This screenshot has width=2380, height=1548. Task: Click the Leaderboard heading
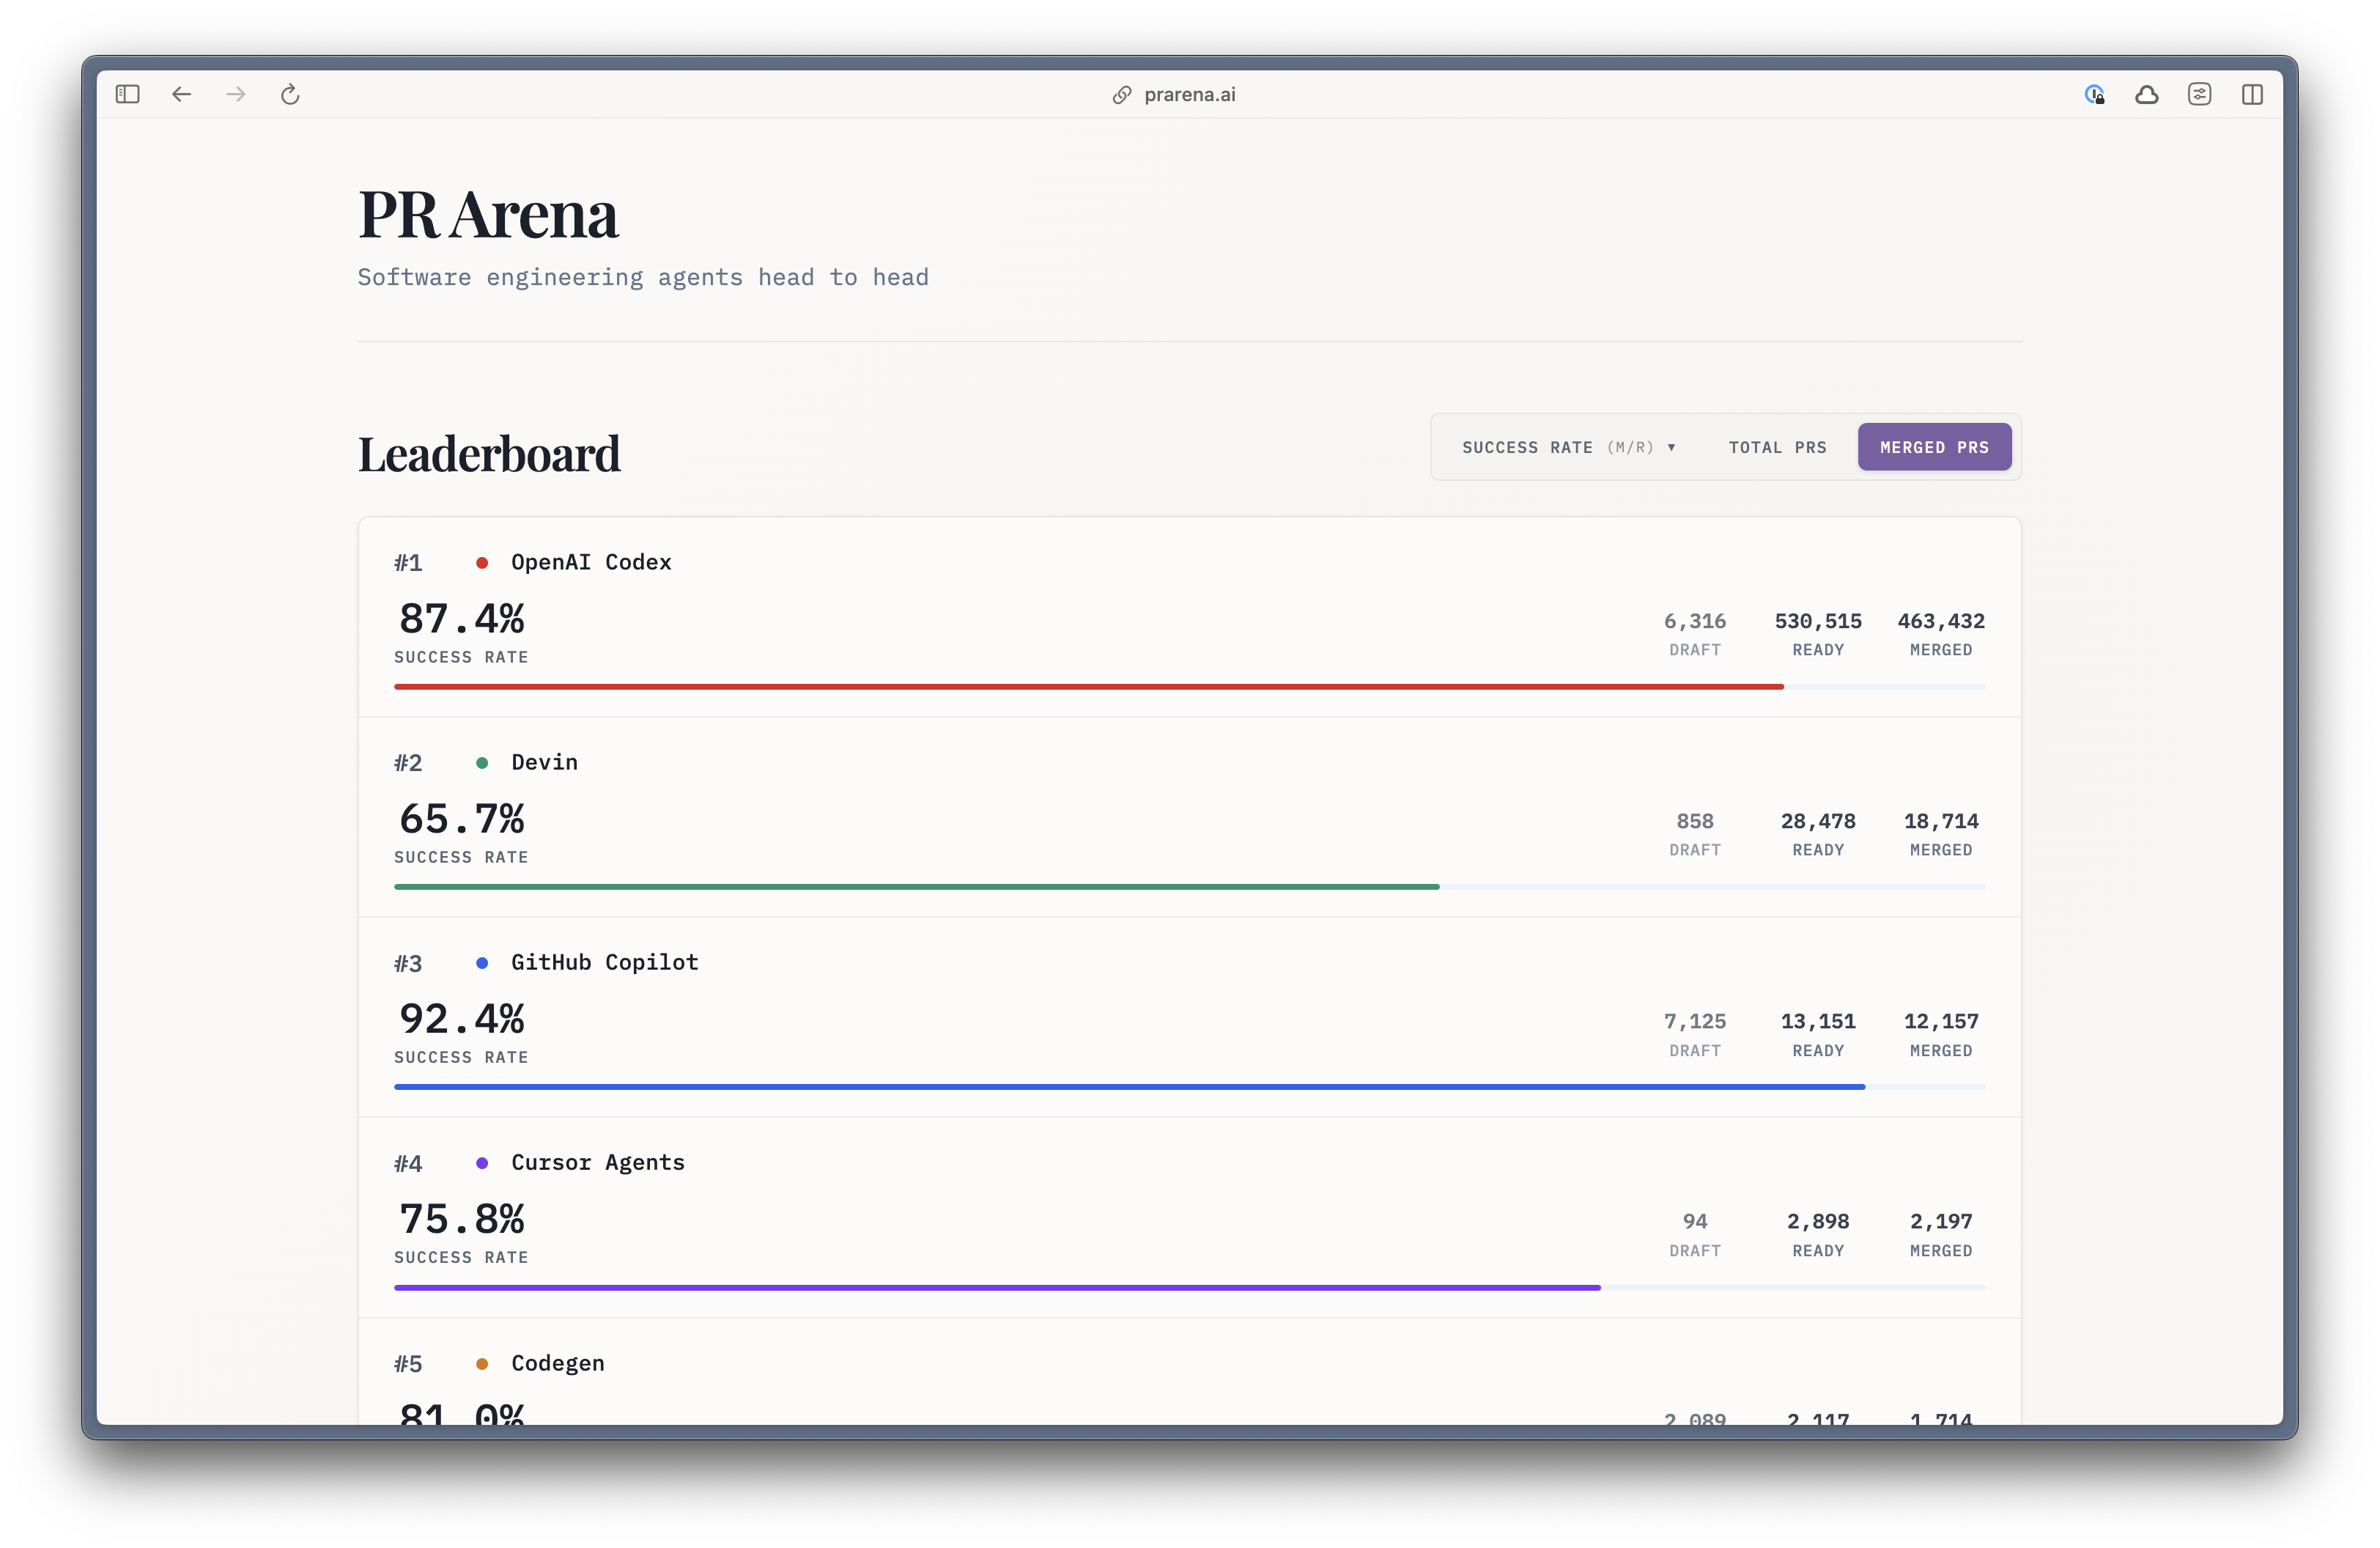click(489, 454)
